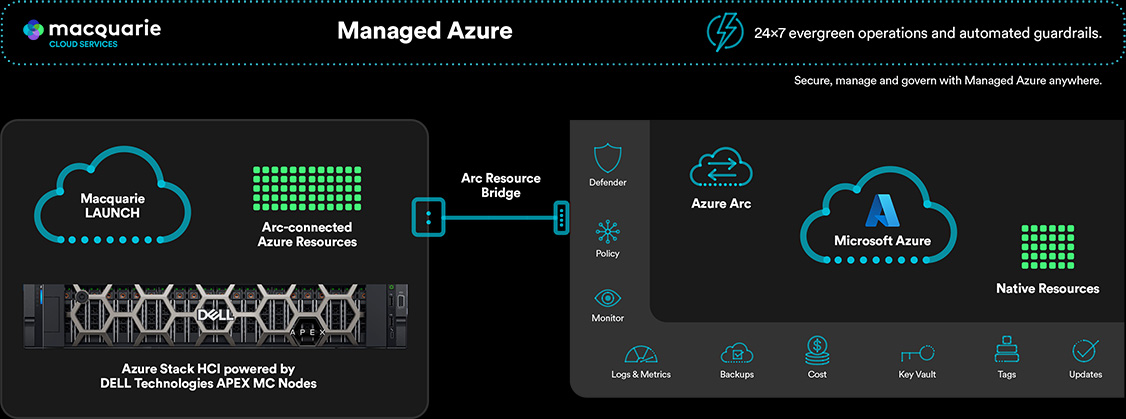Select the Policy network icon
This screenshot has width=1126, height=419.
tap(608, 231)
